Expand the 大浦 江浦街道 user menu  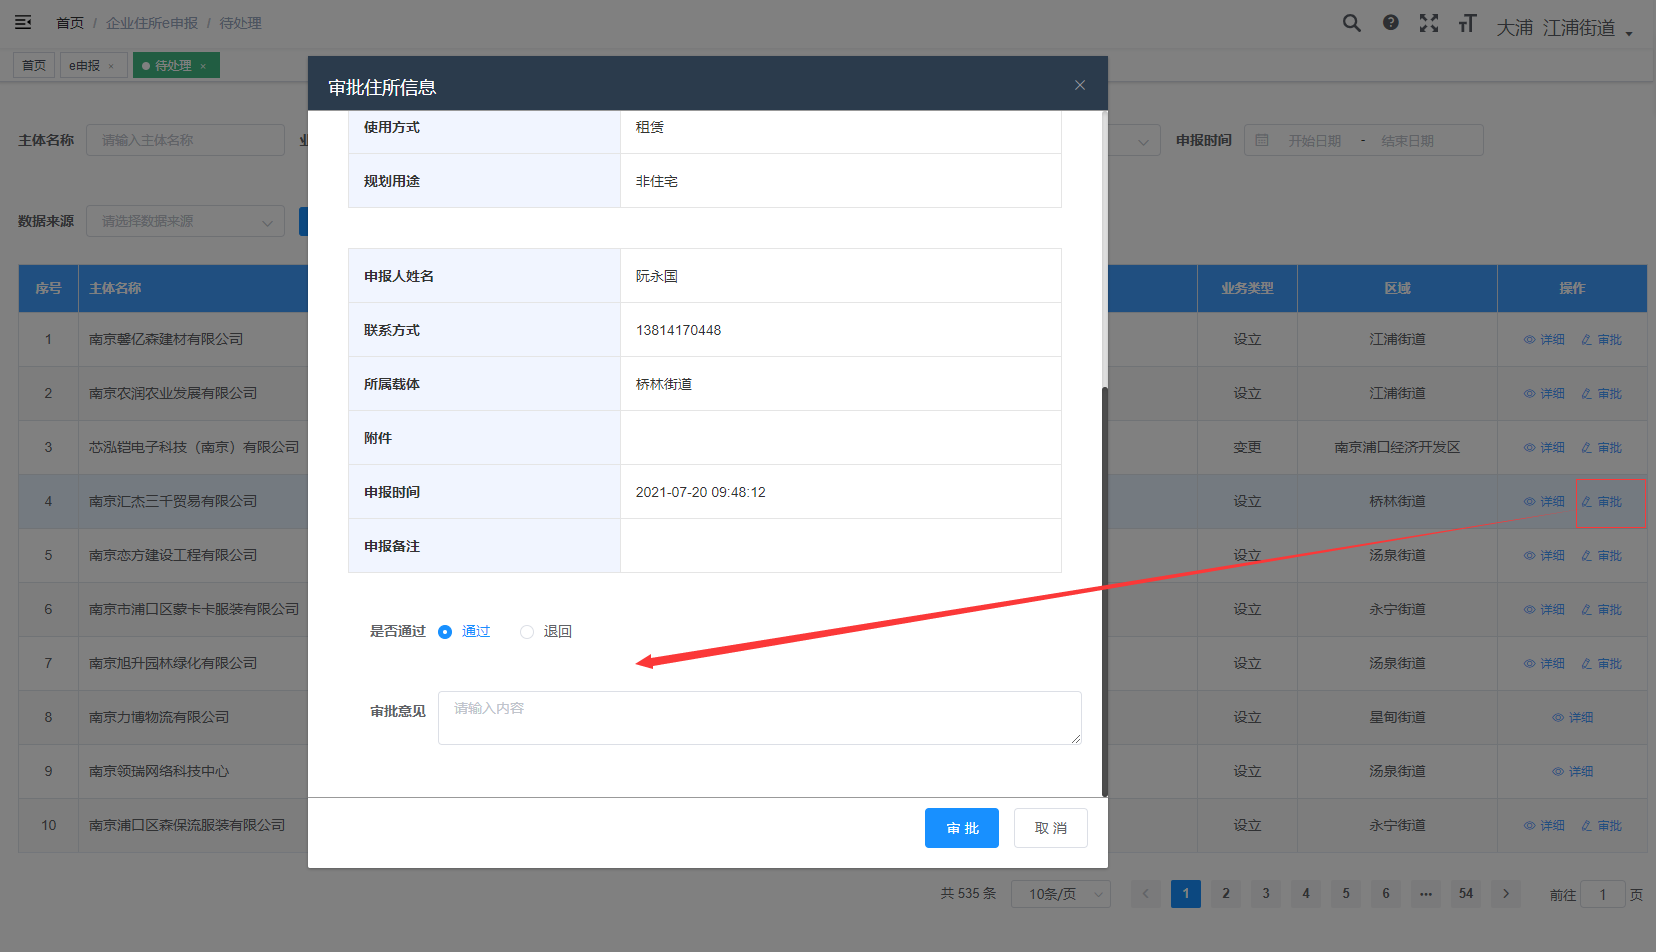1564,28
